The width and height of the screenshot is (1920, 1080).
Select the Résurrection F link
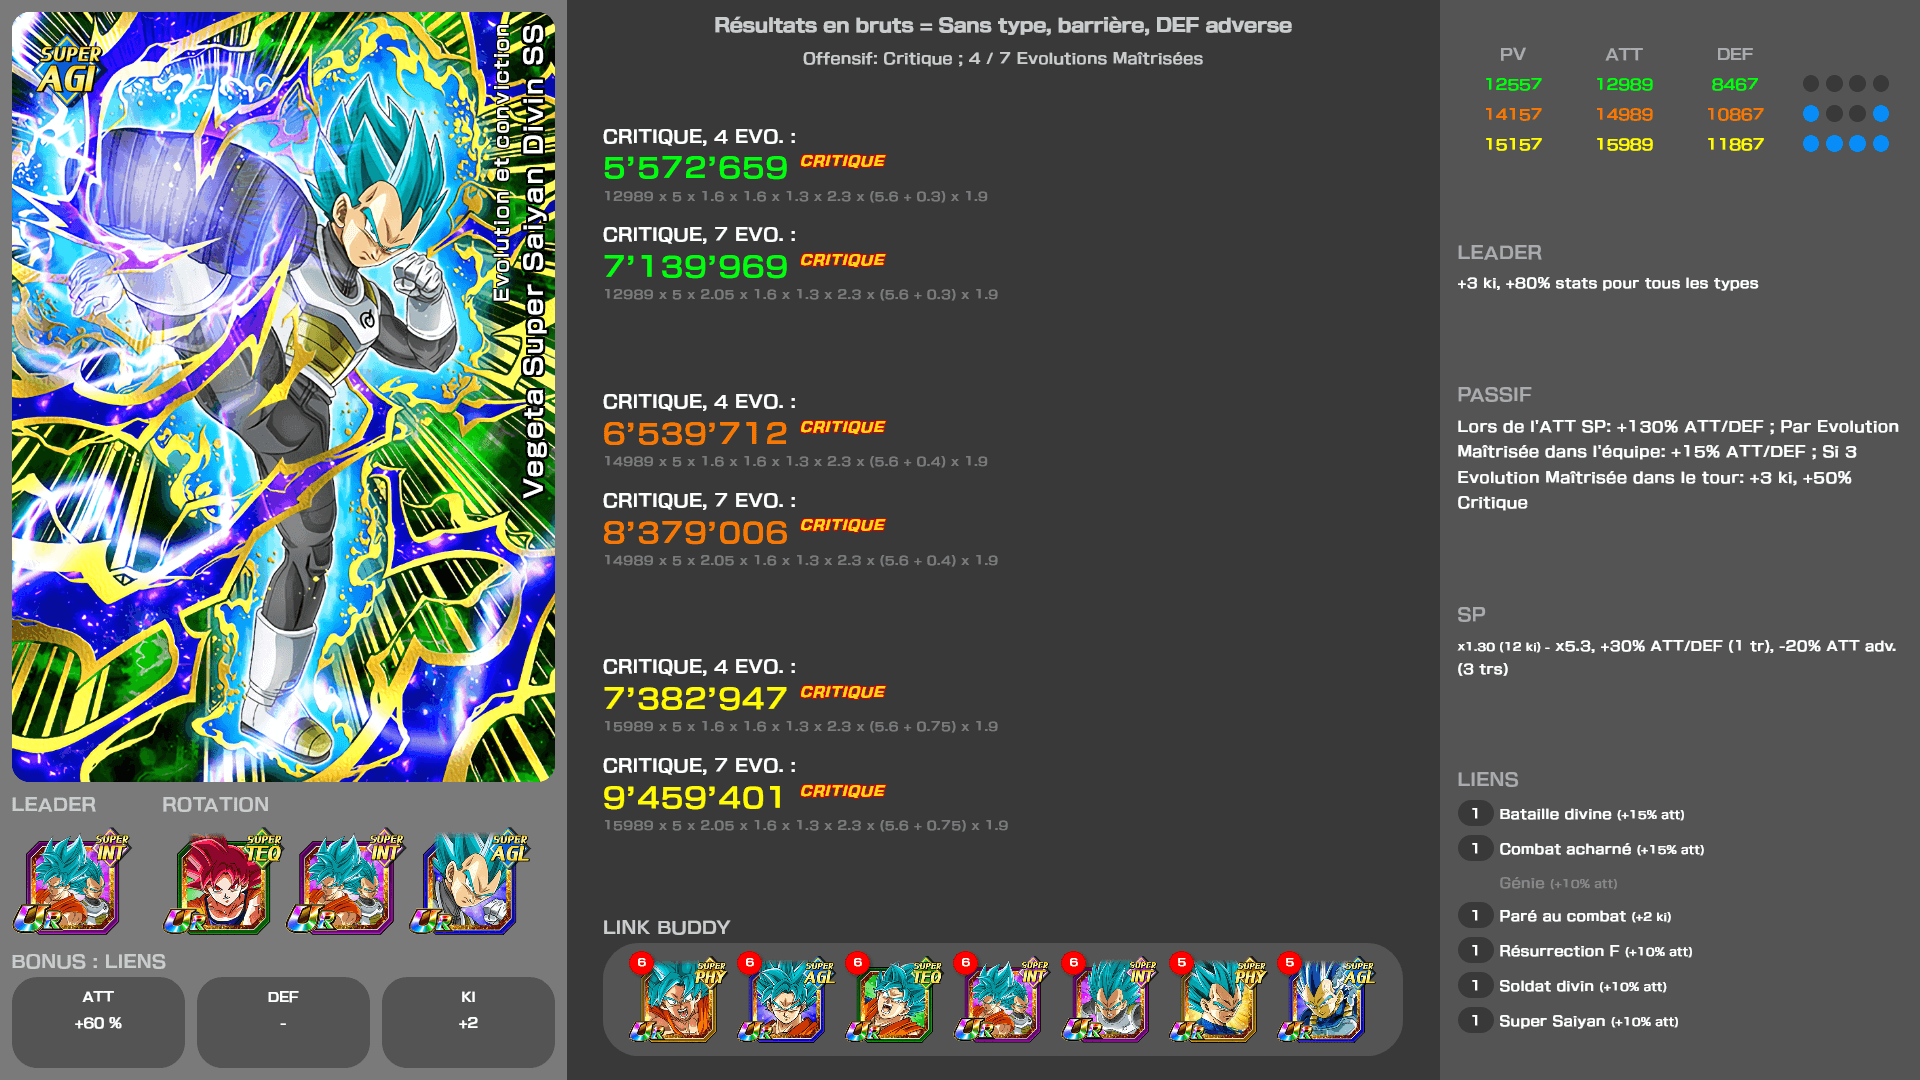pos(1595,951)
